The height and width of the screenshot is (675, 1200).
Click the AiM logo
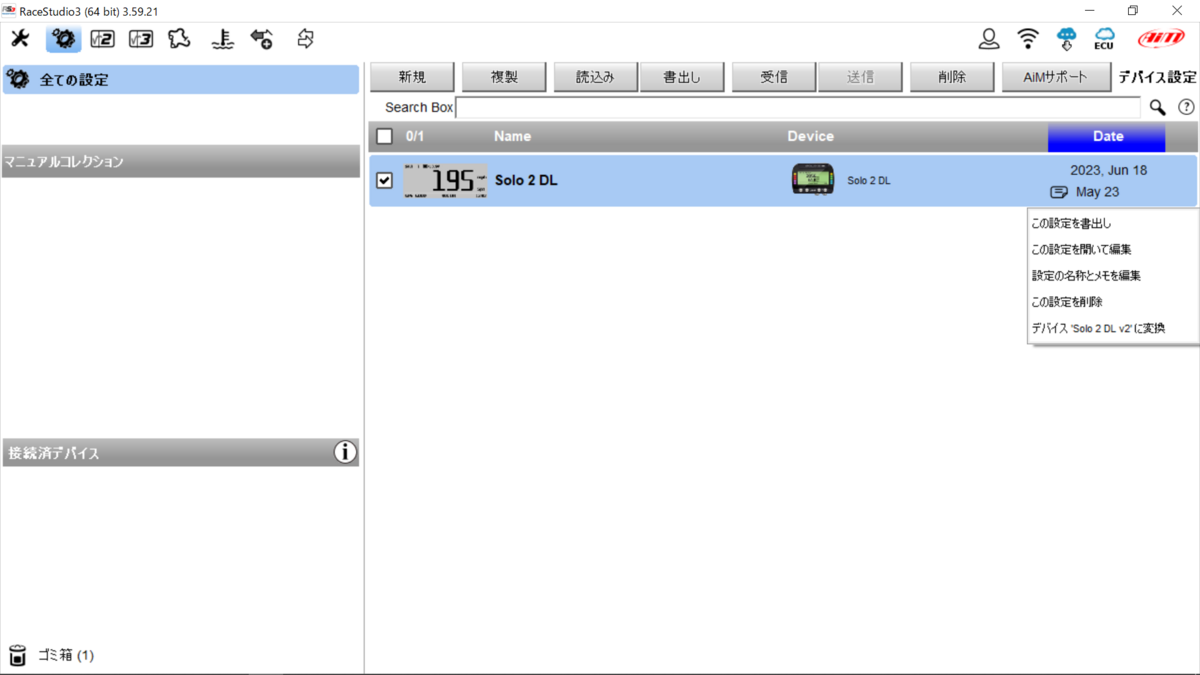tap(1161, 39)
